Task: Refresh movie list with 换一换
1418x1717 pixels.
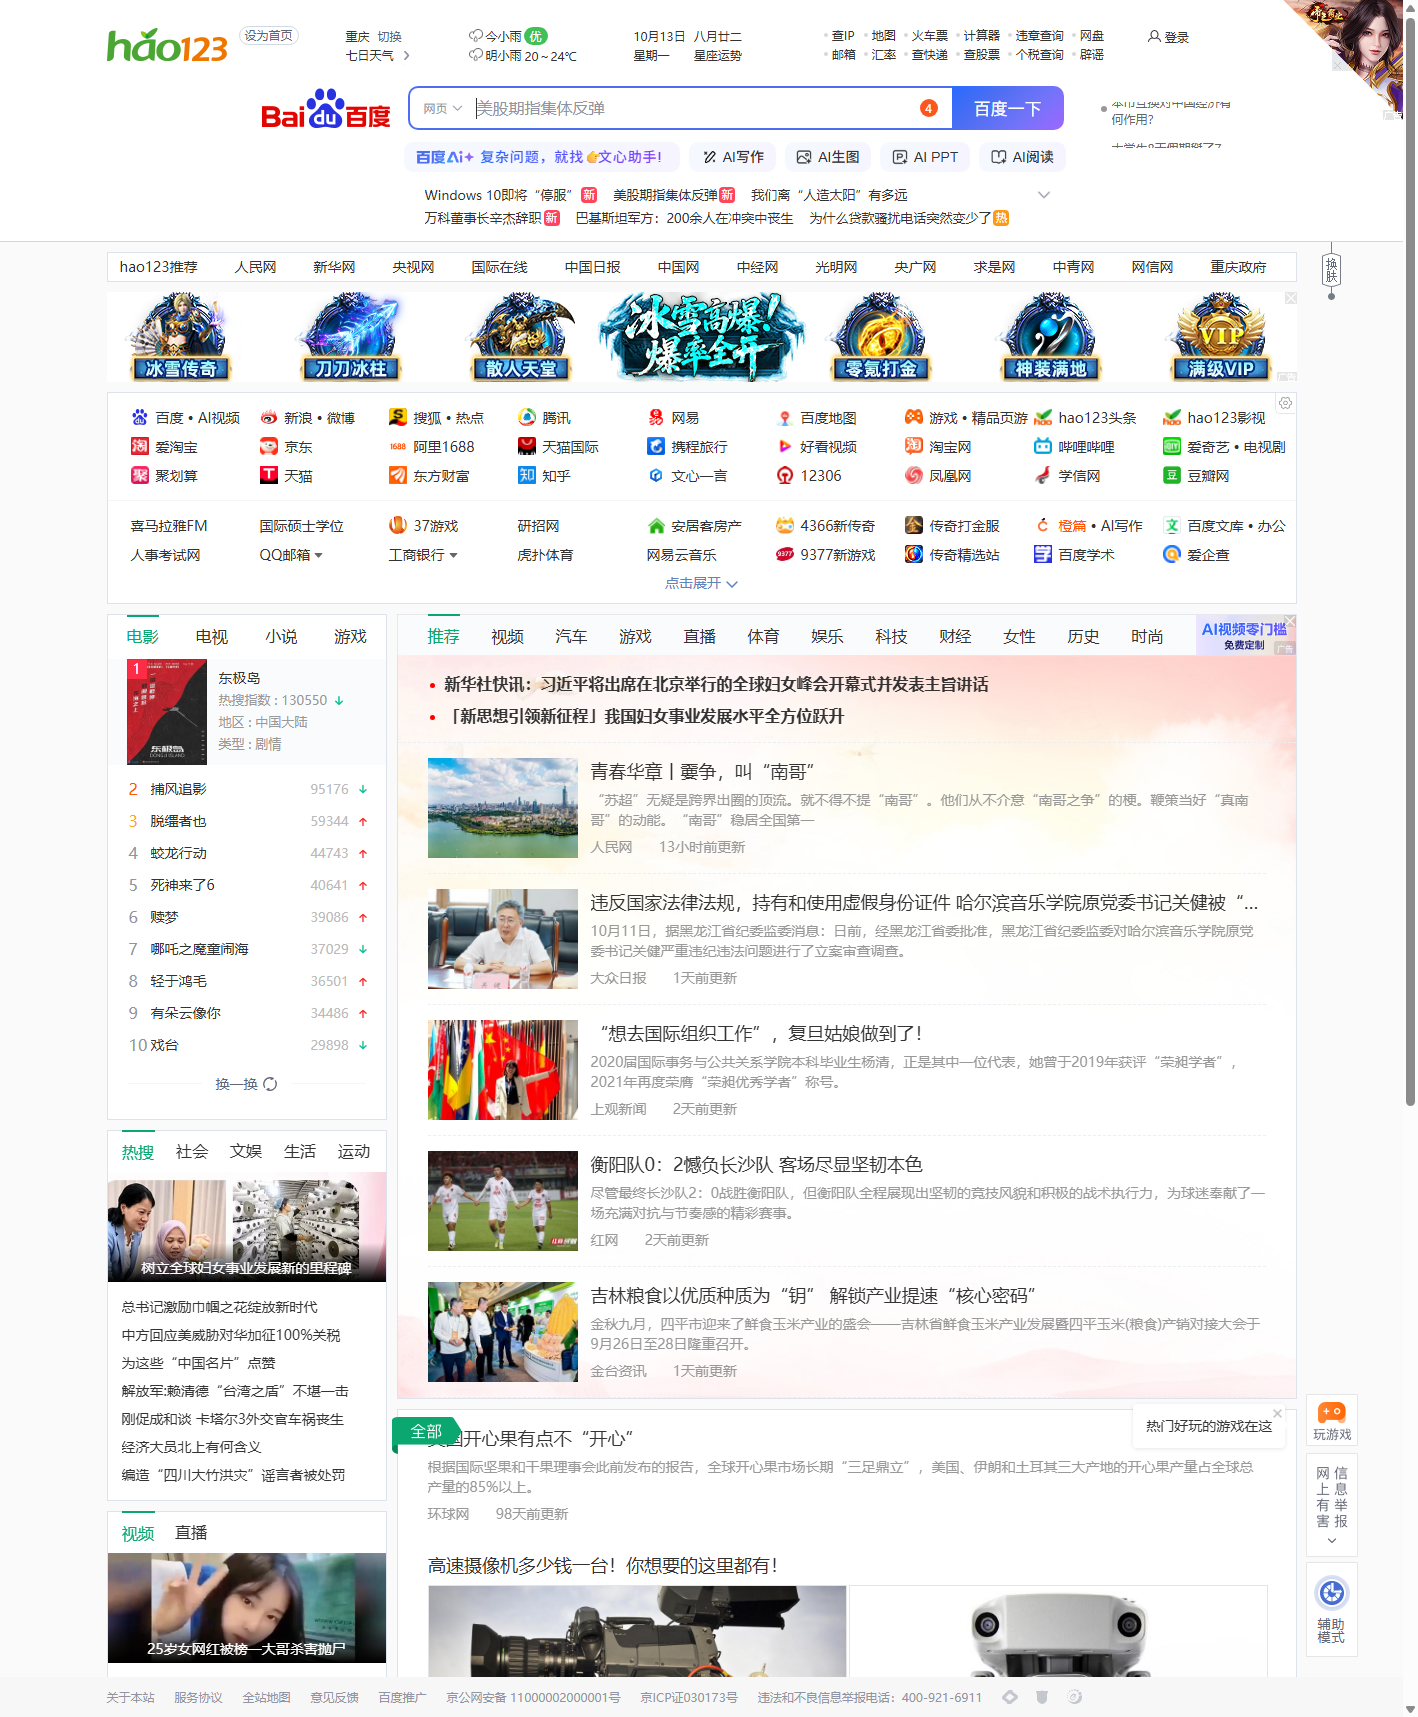Action: [246, 1084]
